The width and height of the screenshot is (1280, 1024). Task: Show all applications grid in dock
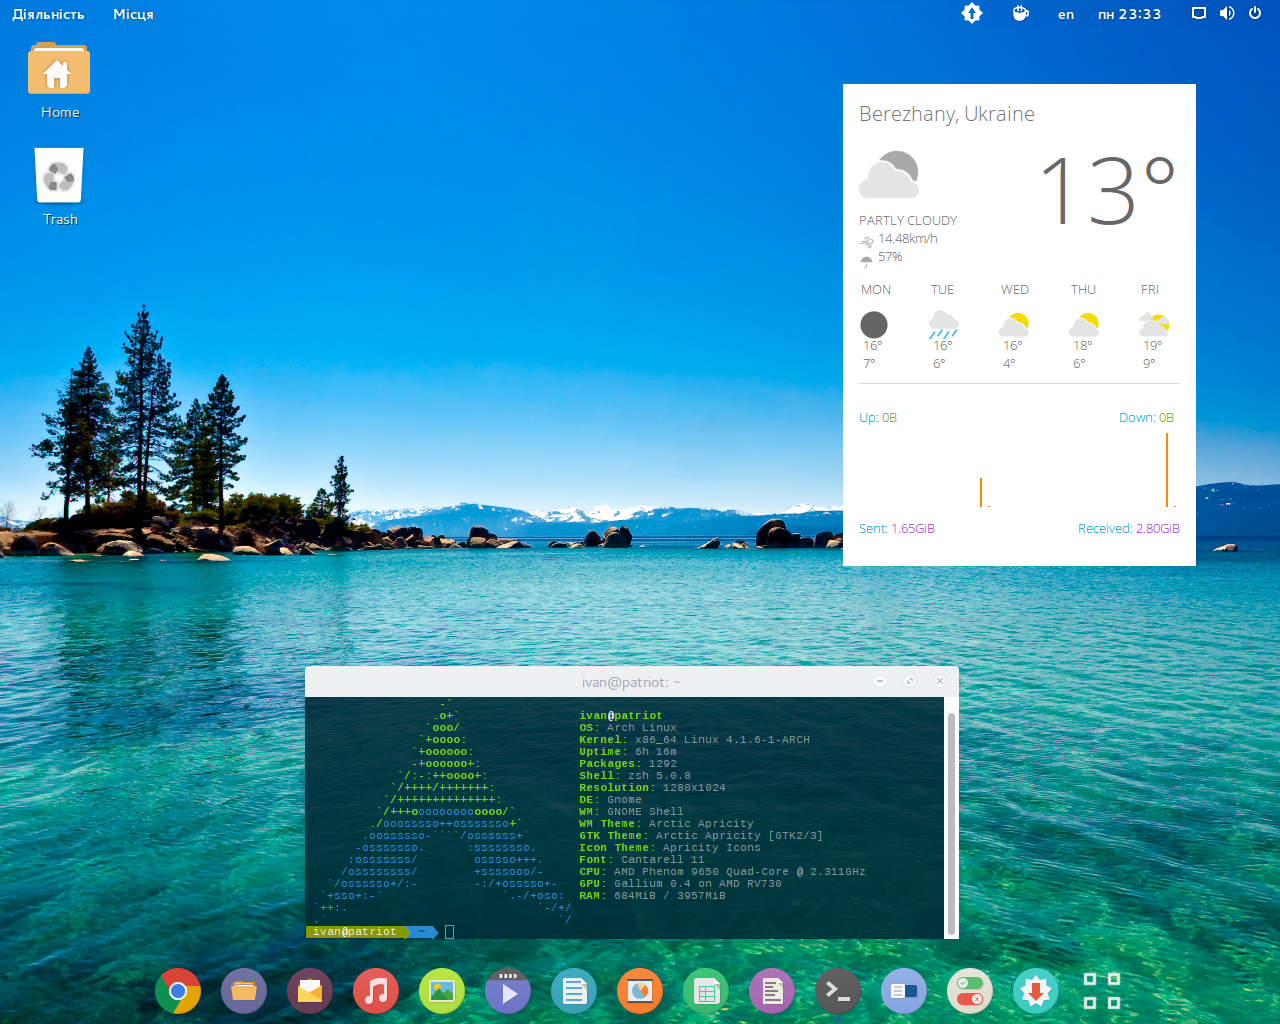pos(1102,991)
